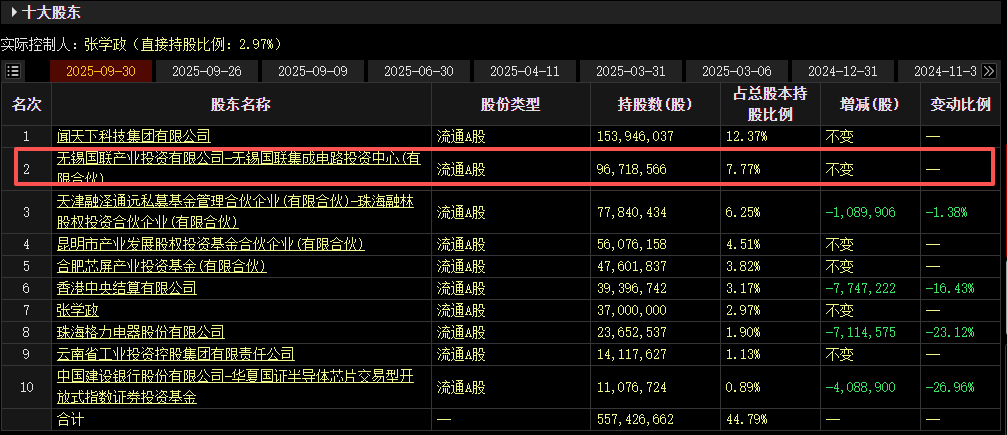The height and width of the screenshot is (435, 1007).
Task: Click the -26.96% change ratio
Action: 949,387
